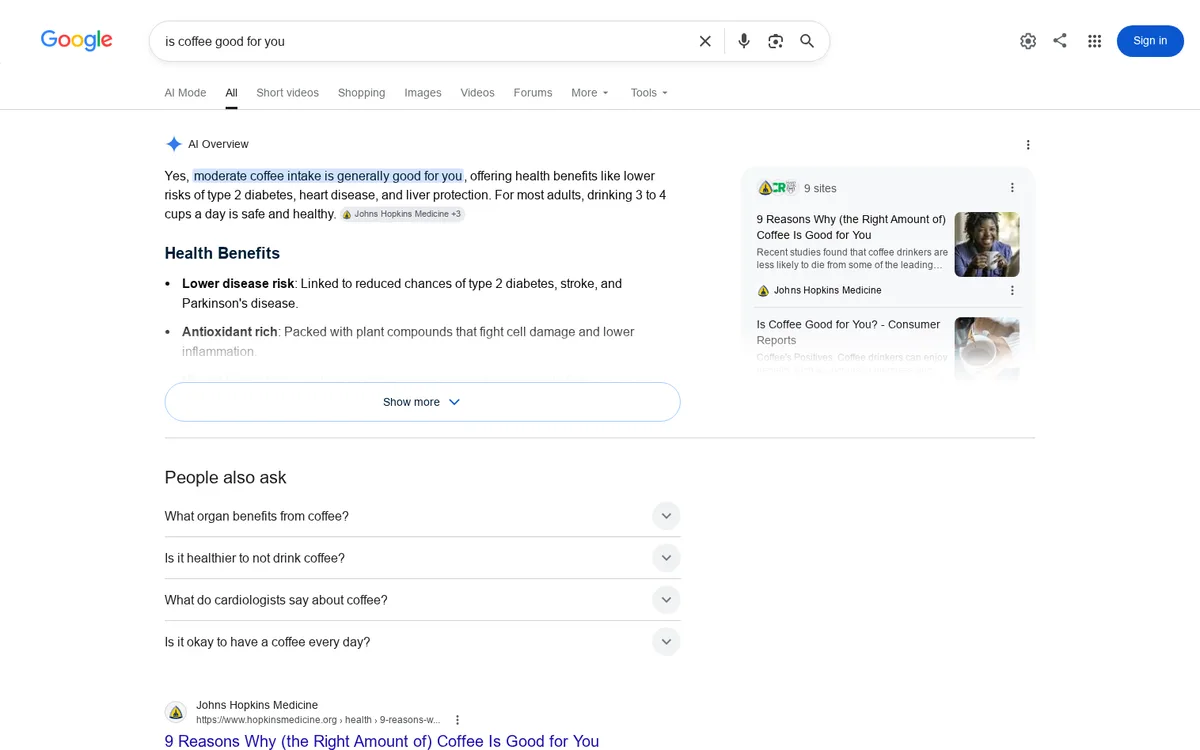Click highlighted 'moderate coffee intake' text
Viewport: 1200px width, 750px height.
point(328,176)
